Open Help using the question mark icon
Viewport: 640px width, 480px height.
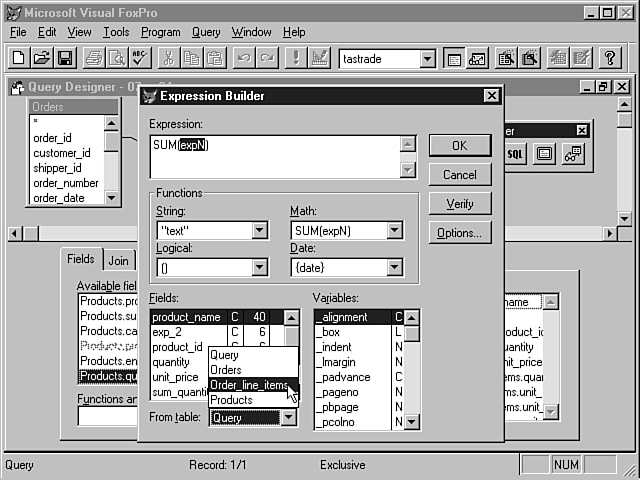pos(609,58)
